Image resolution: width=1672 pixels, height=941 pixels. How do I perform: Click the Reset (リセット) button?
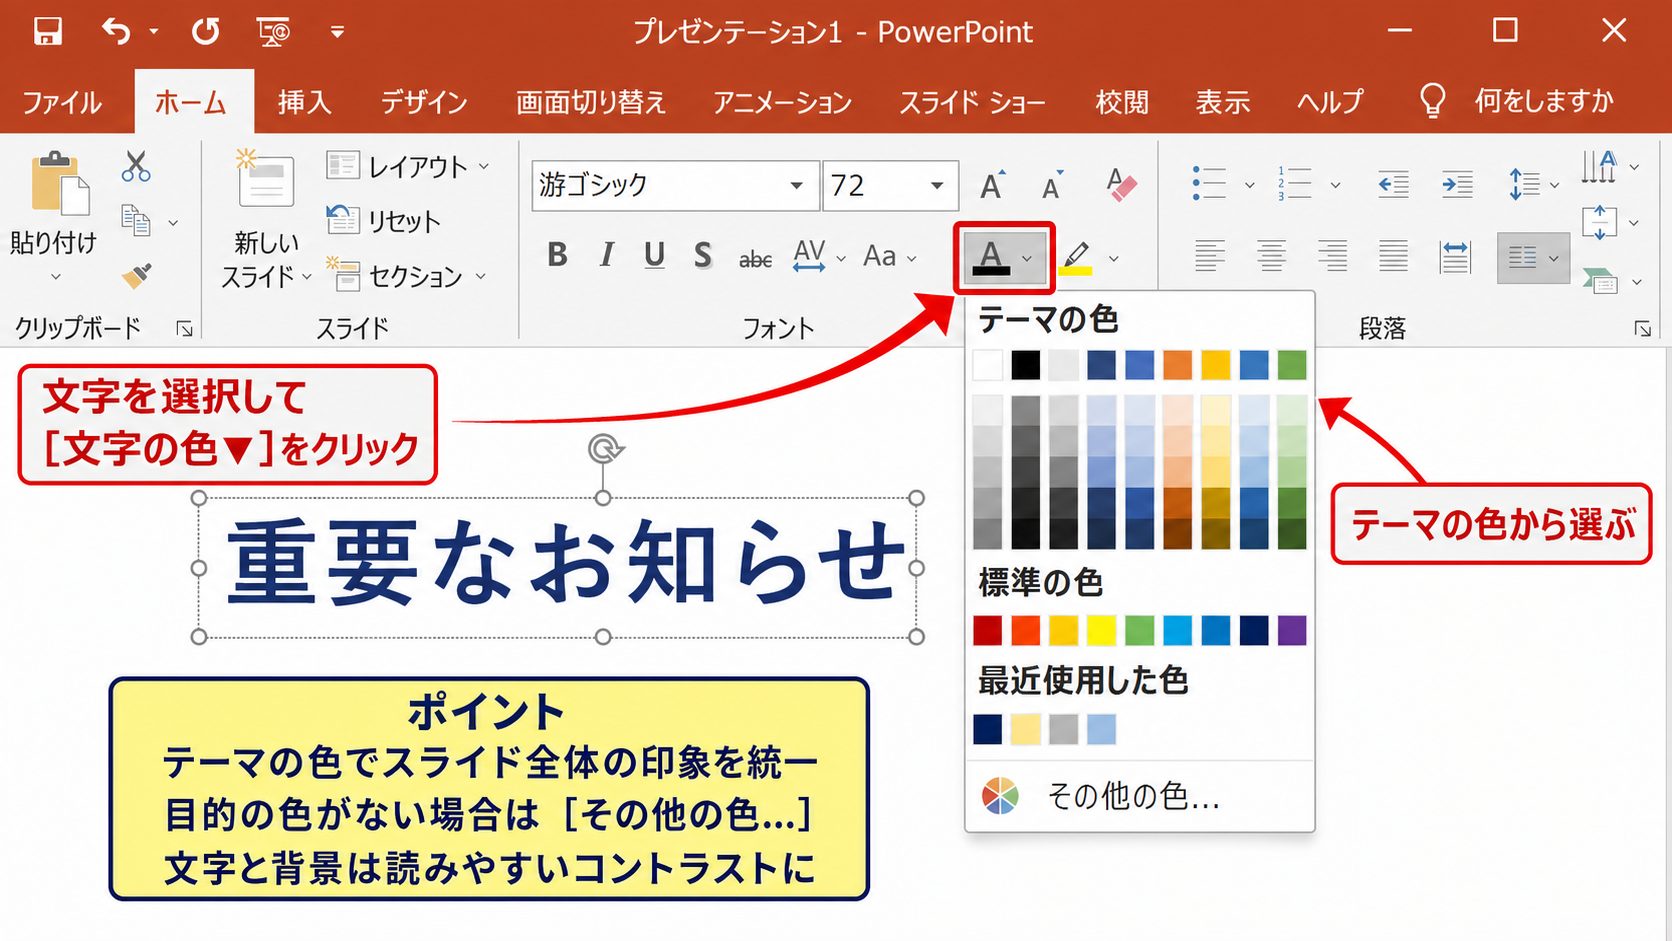click(385, 221)
